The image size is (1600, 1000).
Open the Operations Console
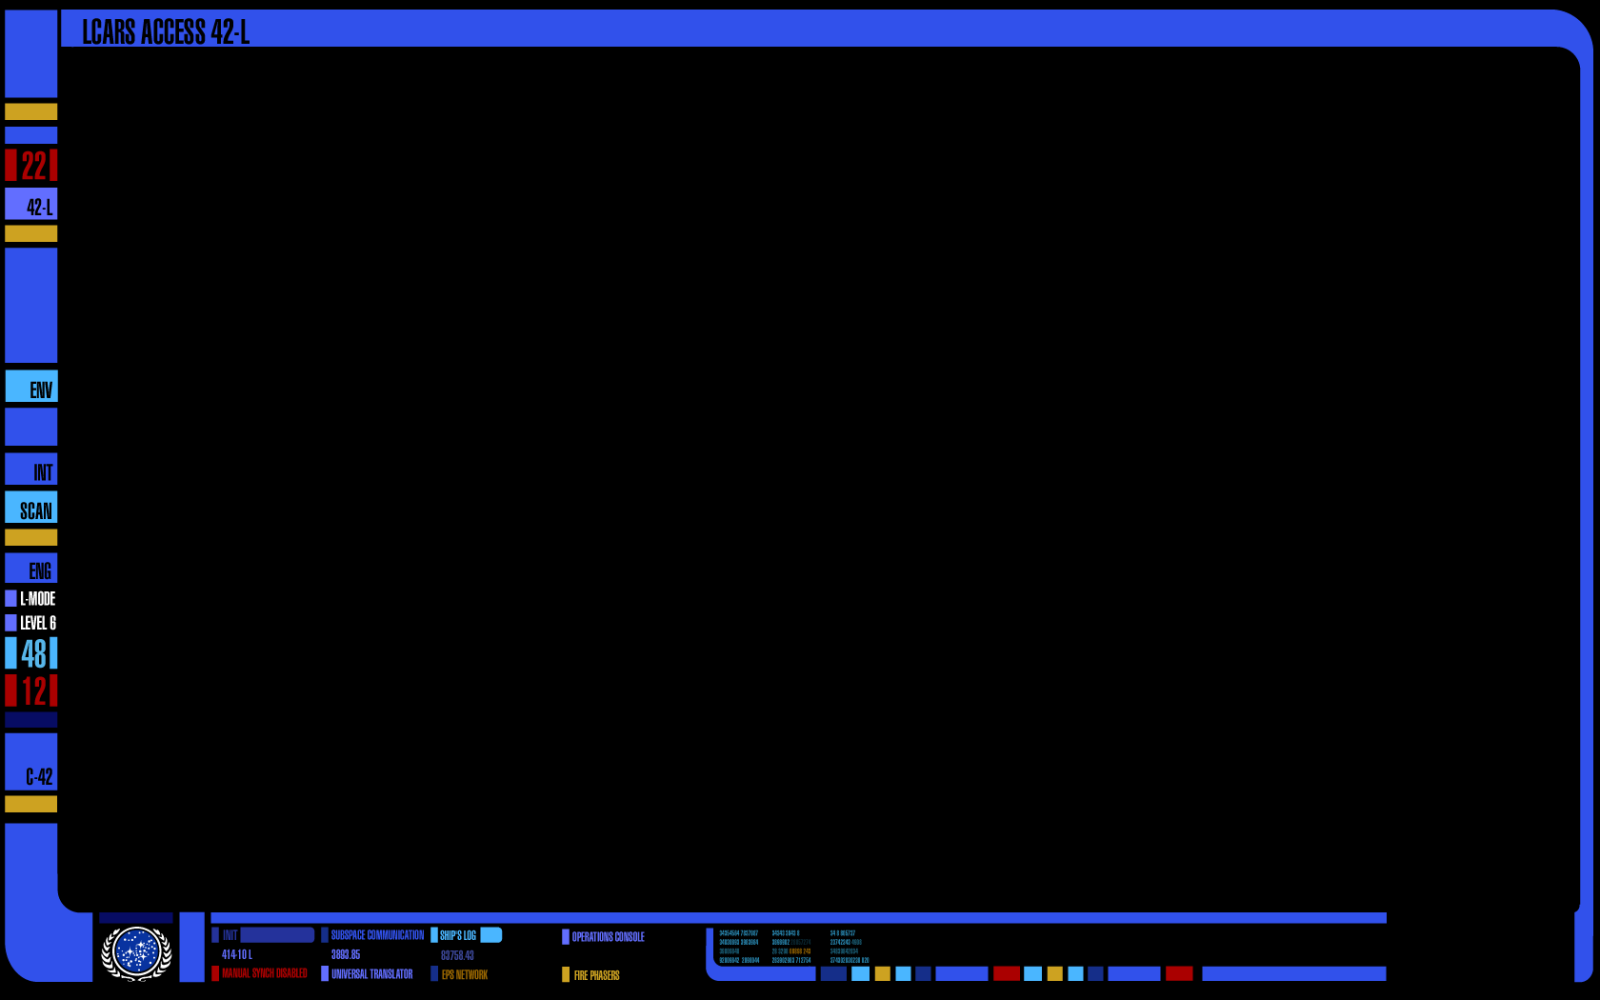pyautogui.click(x=607, y=937)
